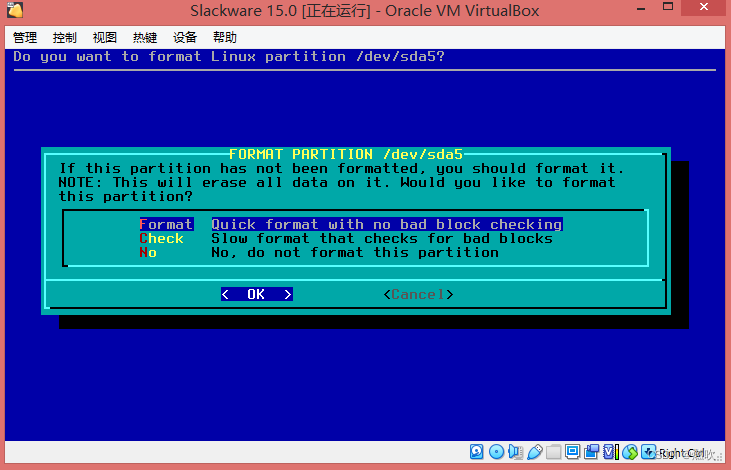Confirm with the OK button

tap(256, 294)
